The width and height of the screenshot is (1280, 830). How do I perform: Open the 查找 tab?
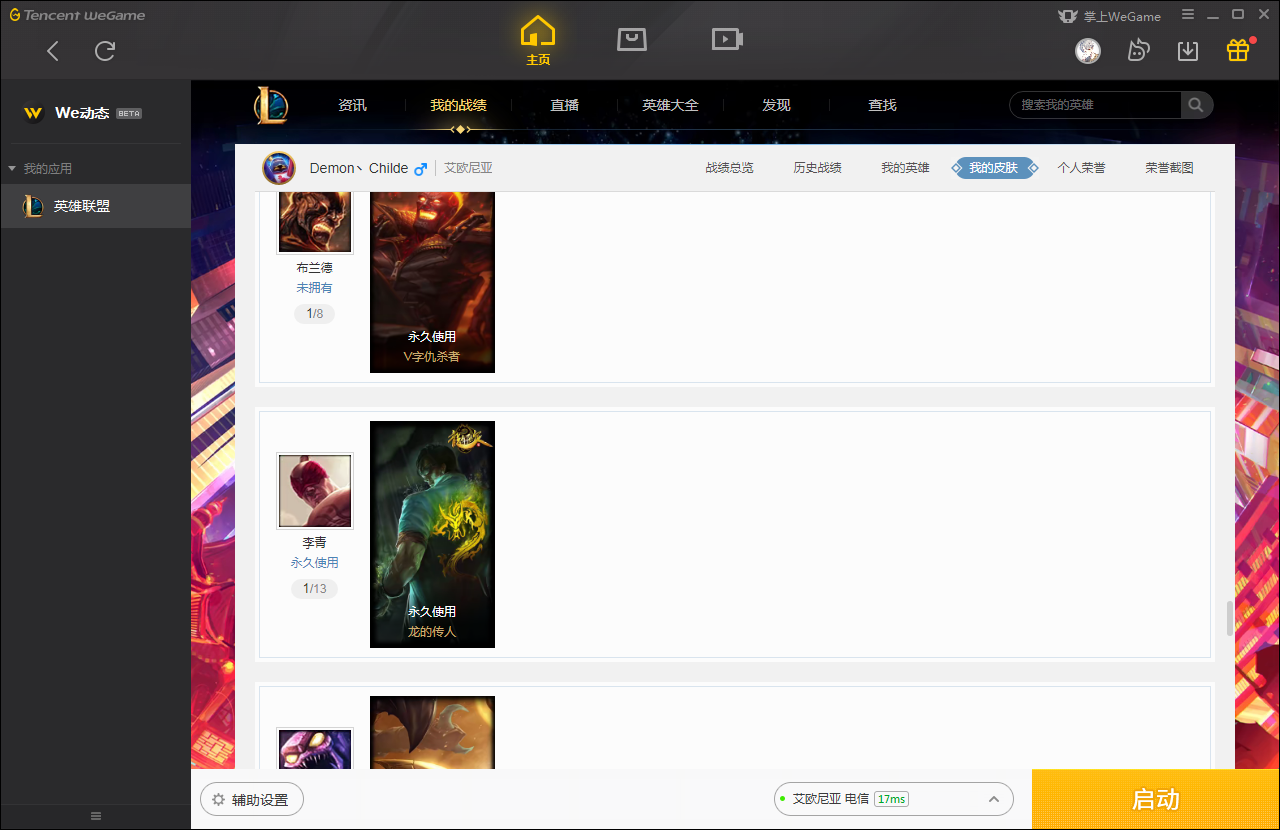pyautogui.click(x=882, y=105)
